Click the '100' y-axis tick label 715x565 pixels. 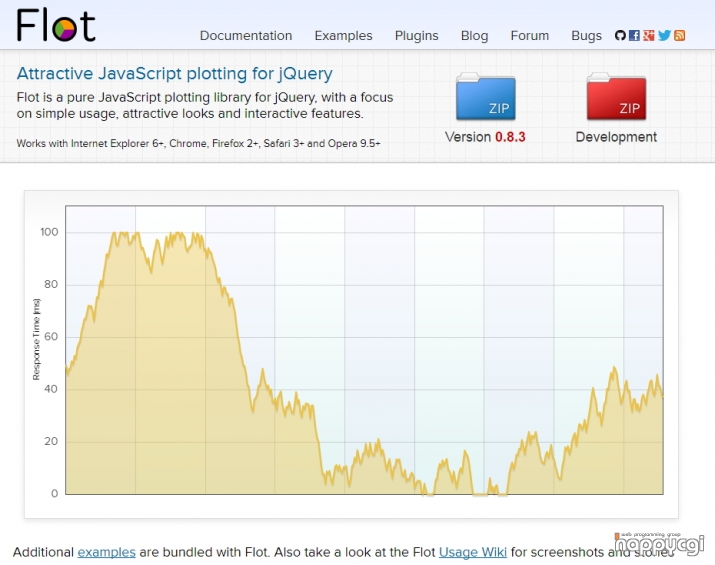click(x=49, y=232)
